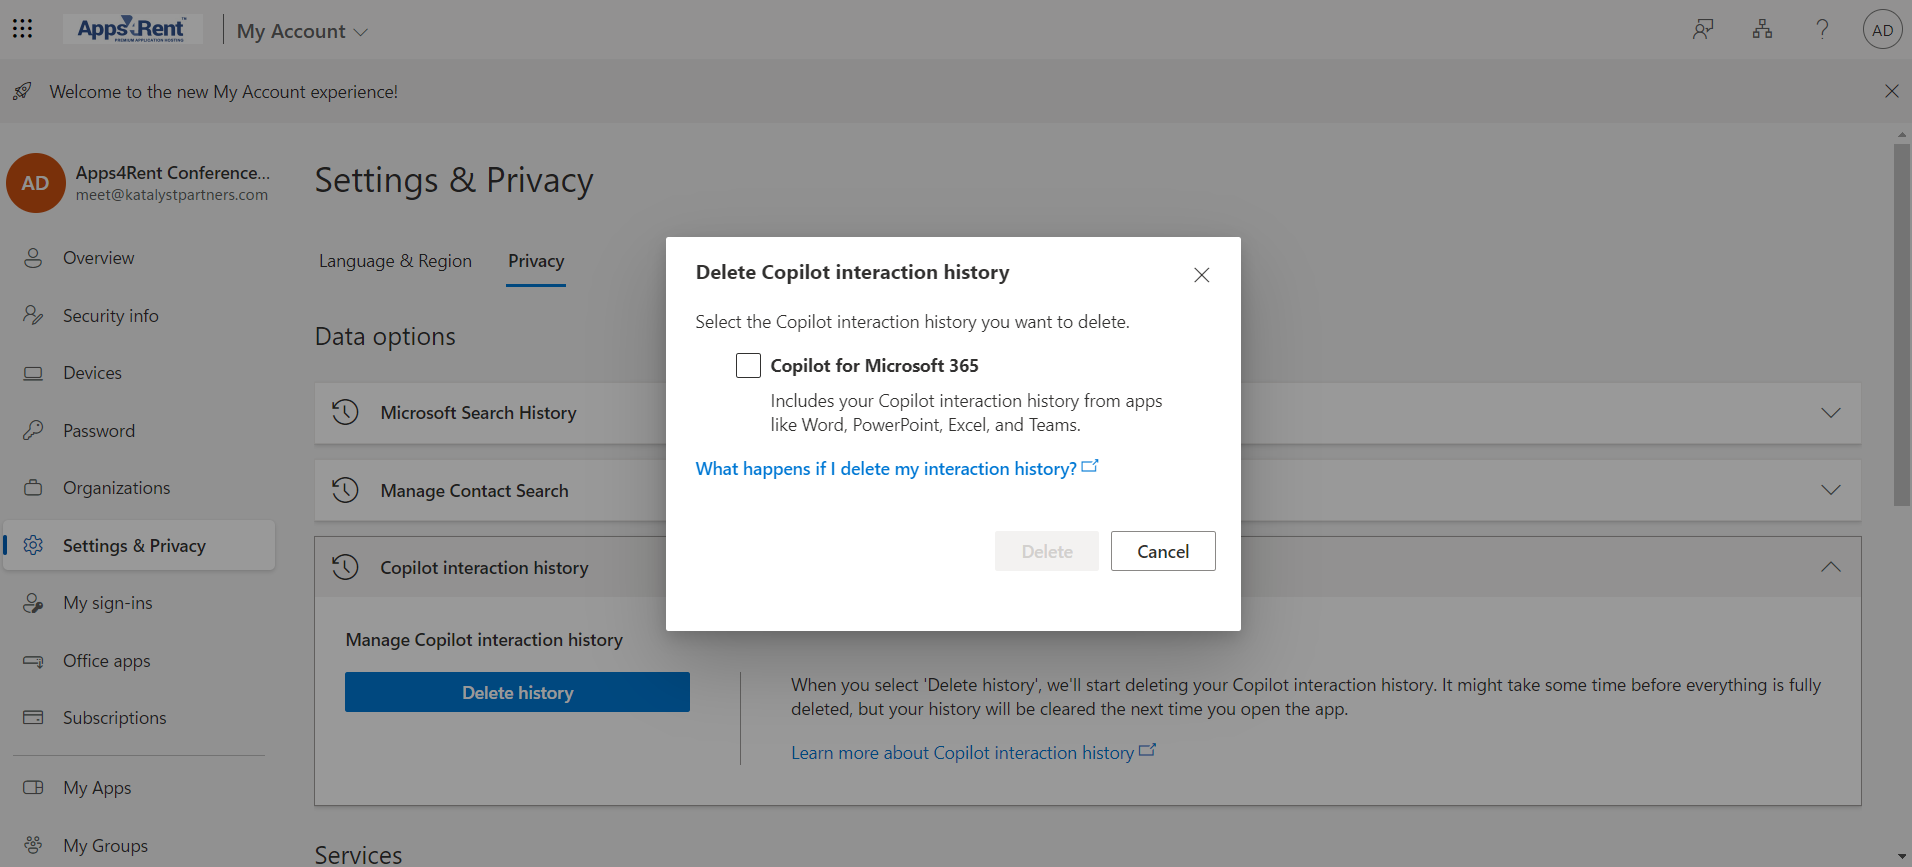Open Learn more about Copilot interaction history
The height and width of the screenshot is (867, 1912).
pos(973,752)
